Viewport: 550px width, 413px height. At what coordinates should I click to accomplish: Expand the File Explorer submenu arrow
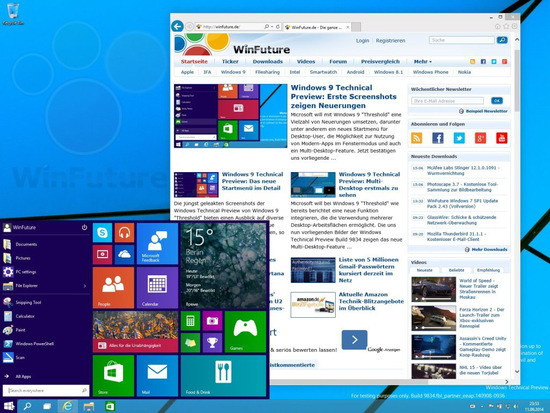85,286
